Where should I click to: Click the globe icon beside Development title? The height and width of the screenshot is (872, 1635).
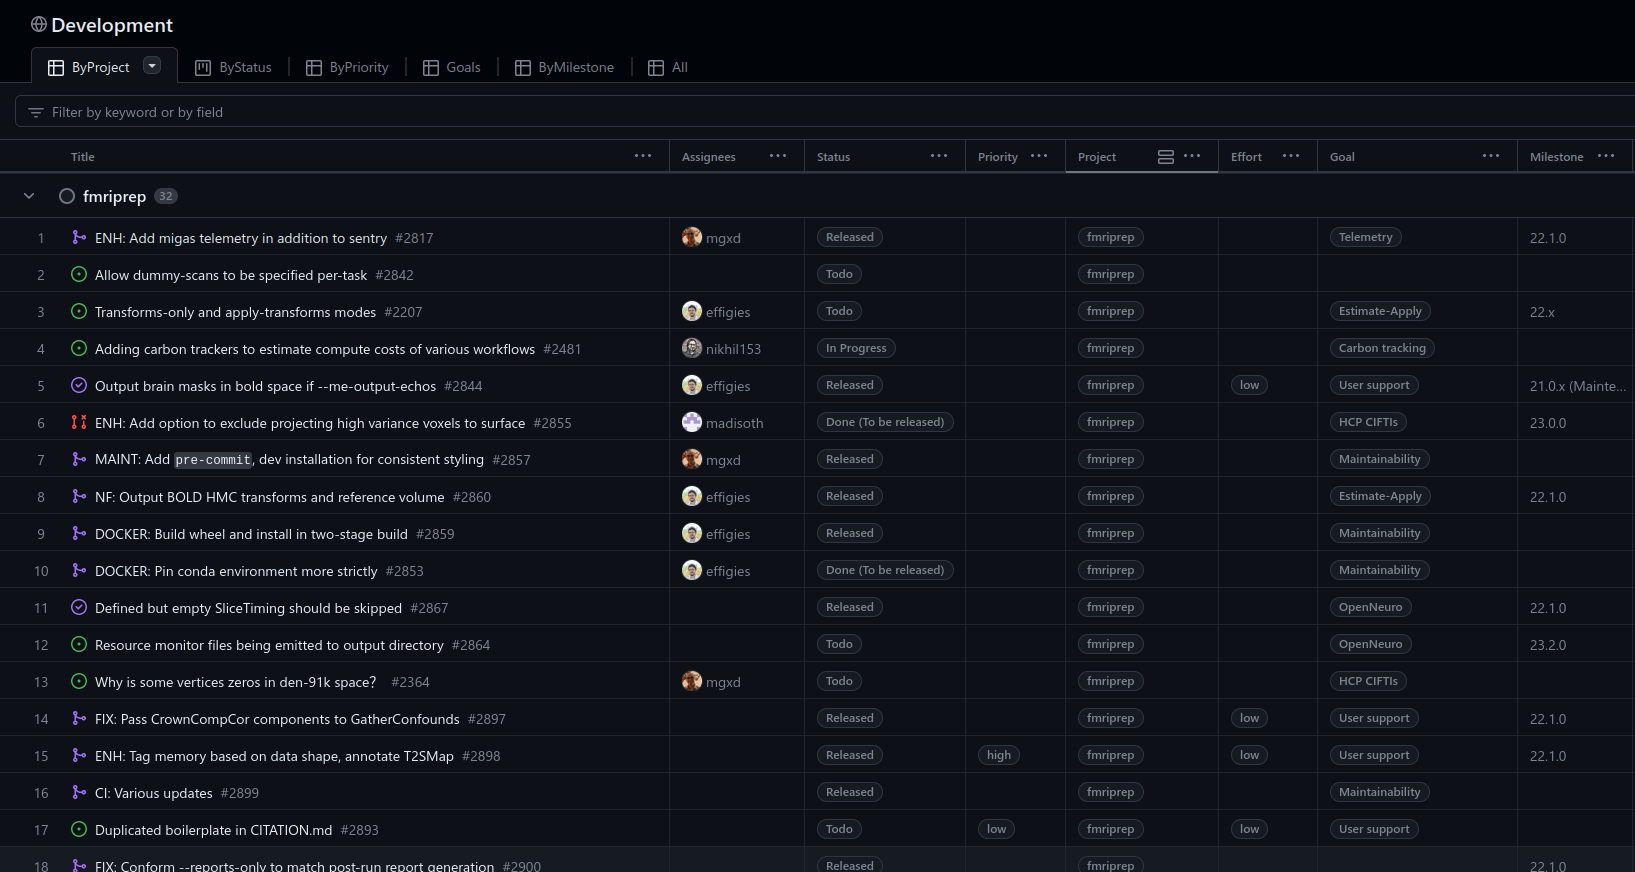[x=39, y=24]
